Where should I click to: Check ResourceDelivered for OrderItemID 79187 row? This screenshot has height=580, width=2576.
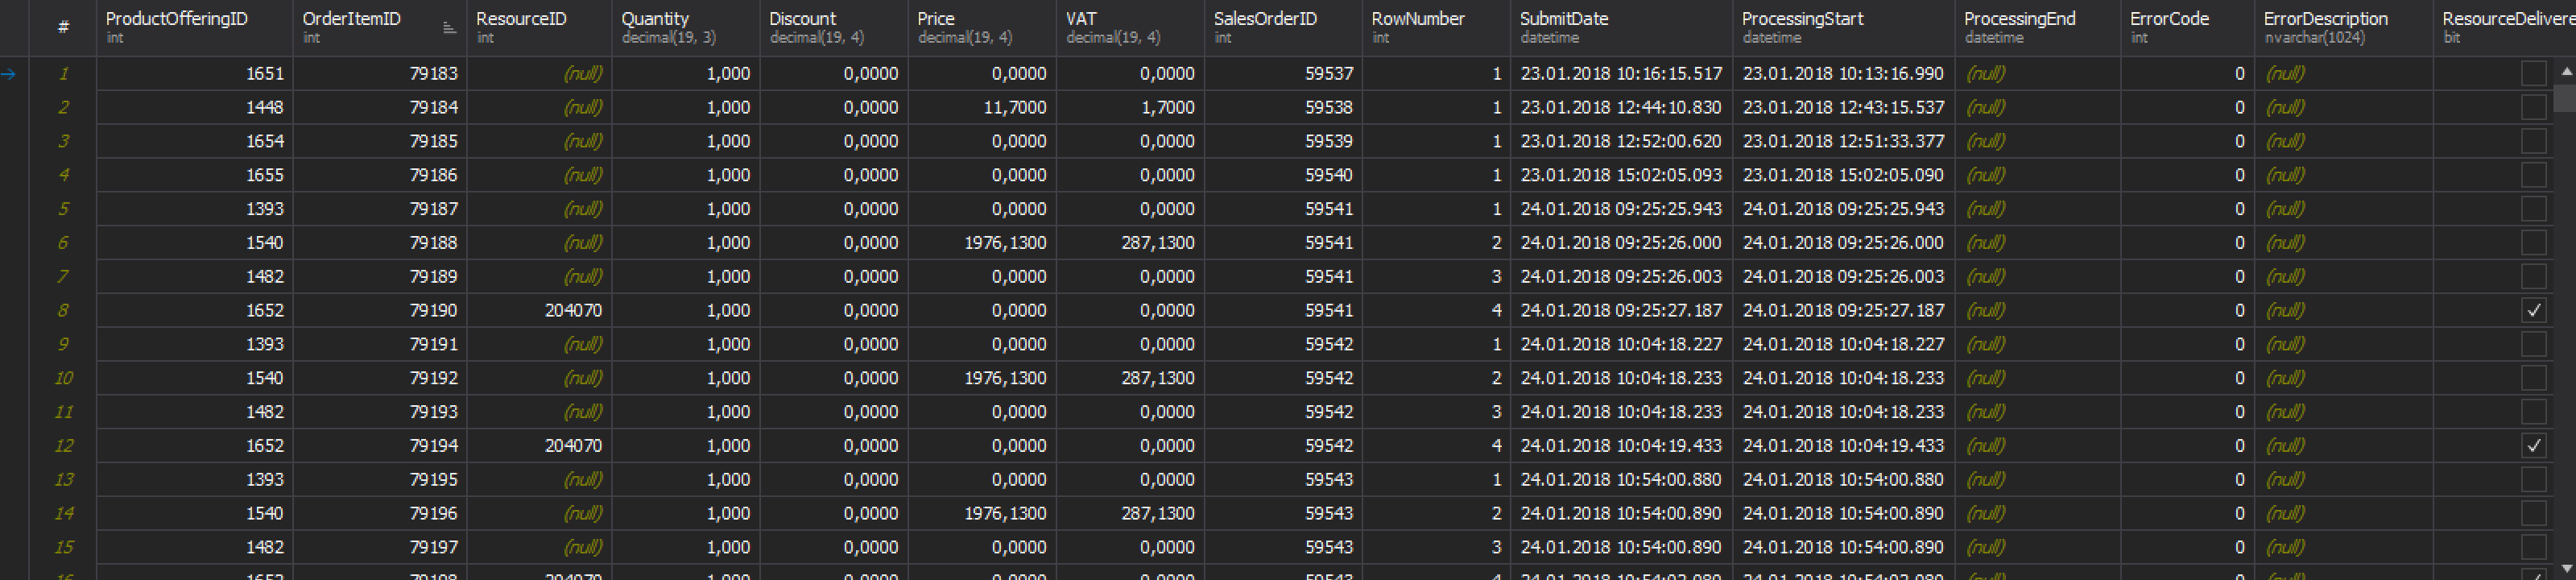point(2533,208)
